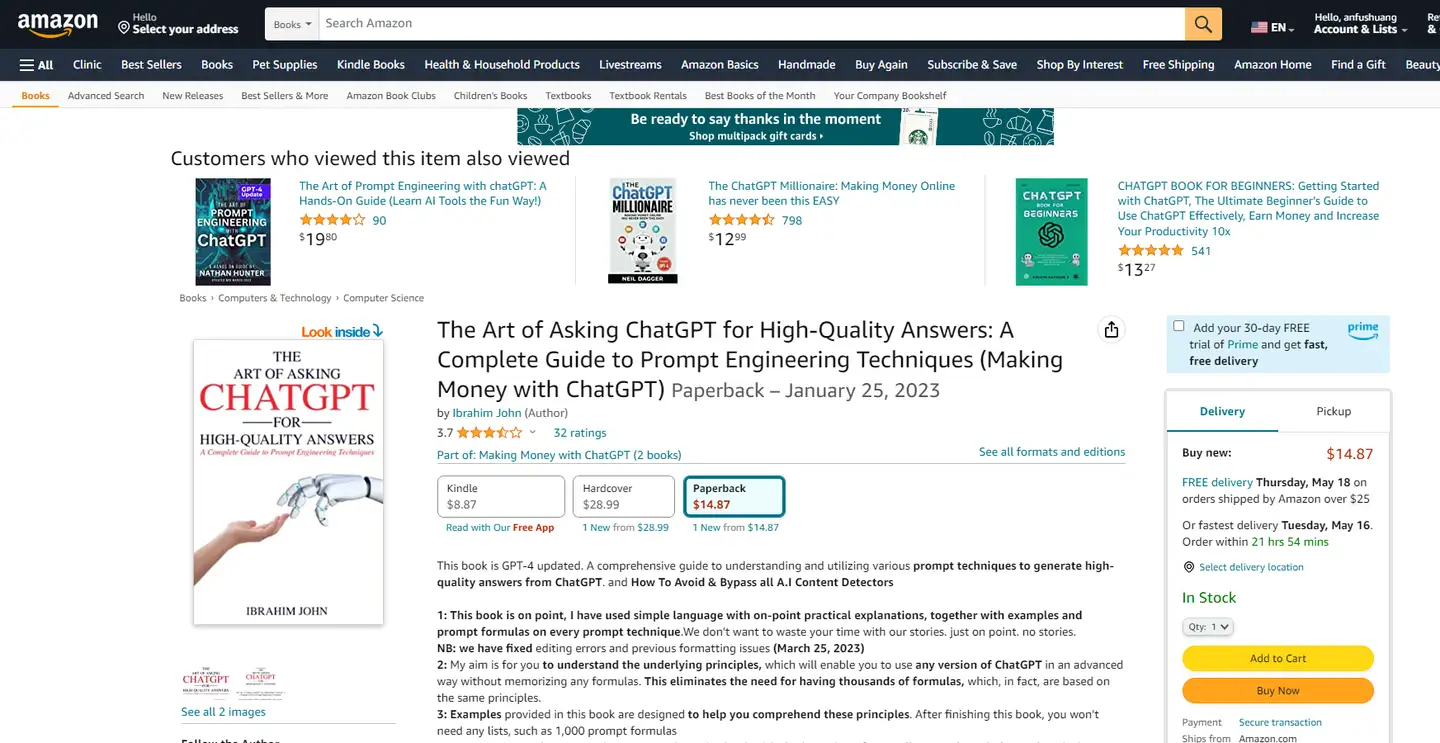Select Kindle $8.87 format
Screen dimensions: 1440x743
pyautogui.click(x=501, y=496)
